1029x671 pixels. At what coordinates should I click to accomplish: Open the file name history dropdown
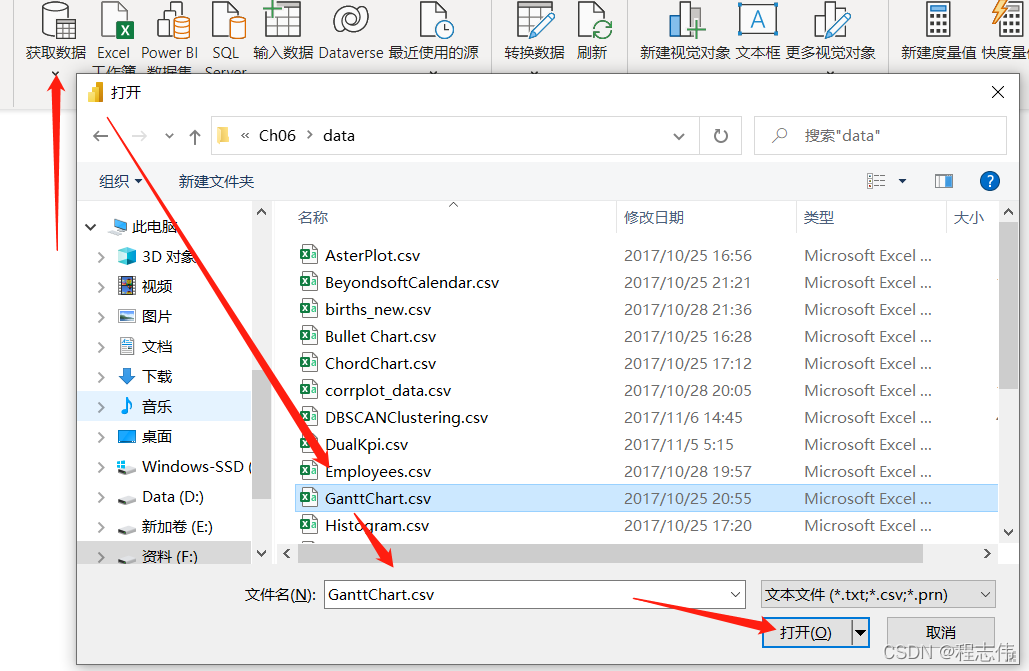pyautogui.click(x=735, y=595)
